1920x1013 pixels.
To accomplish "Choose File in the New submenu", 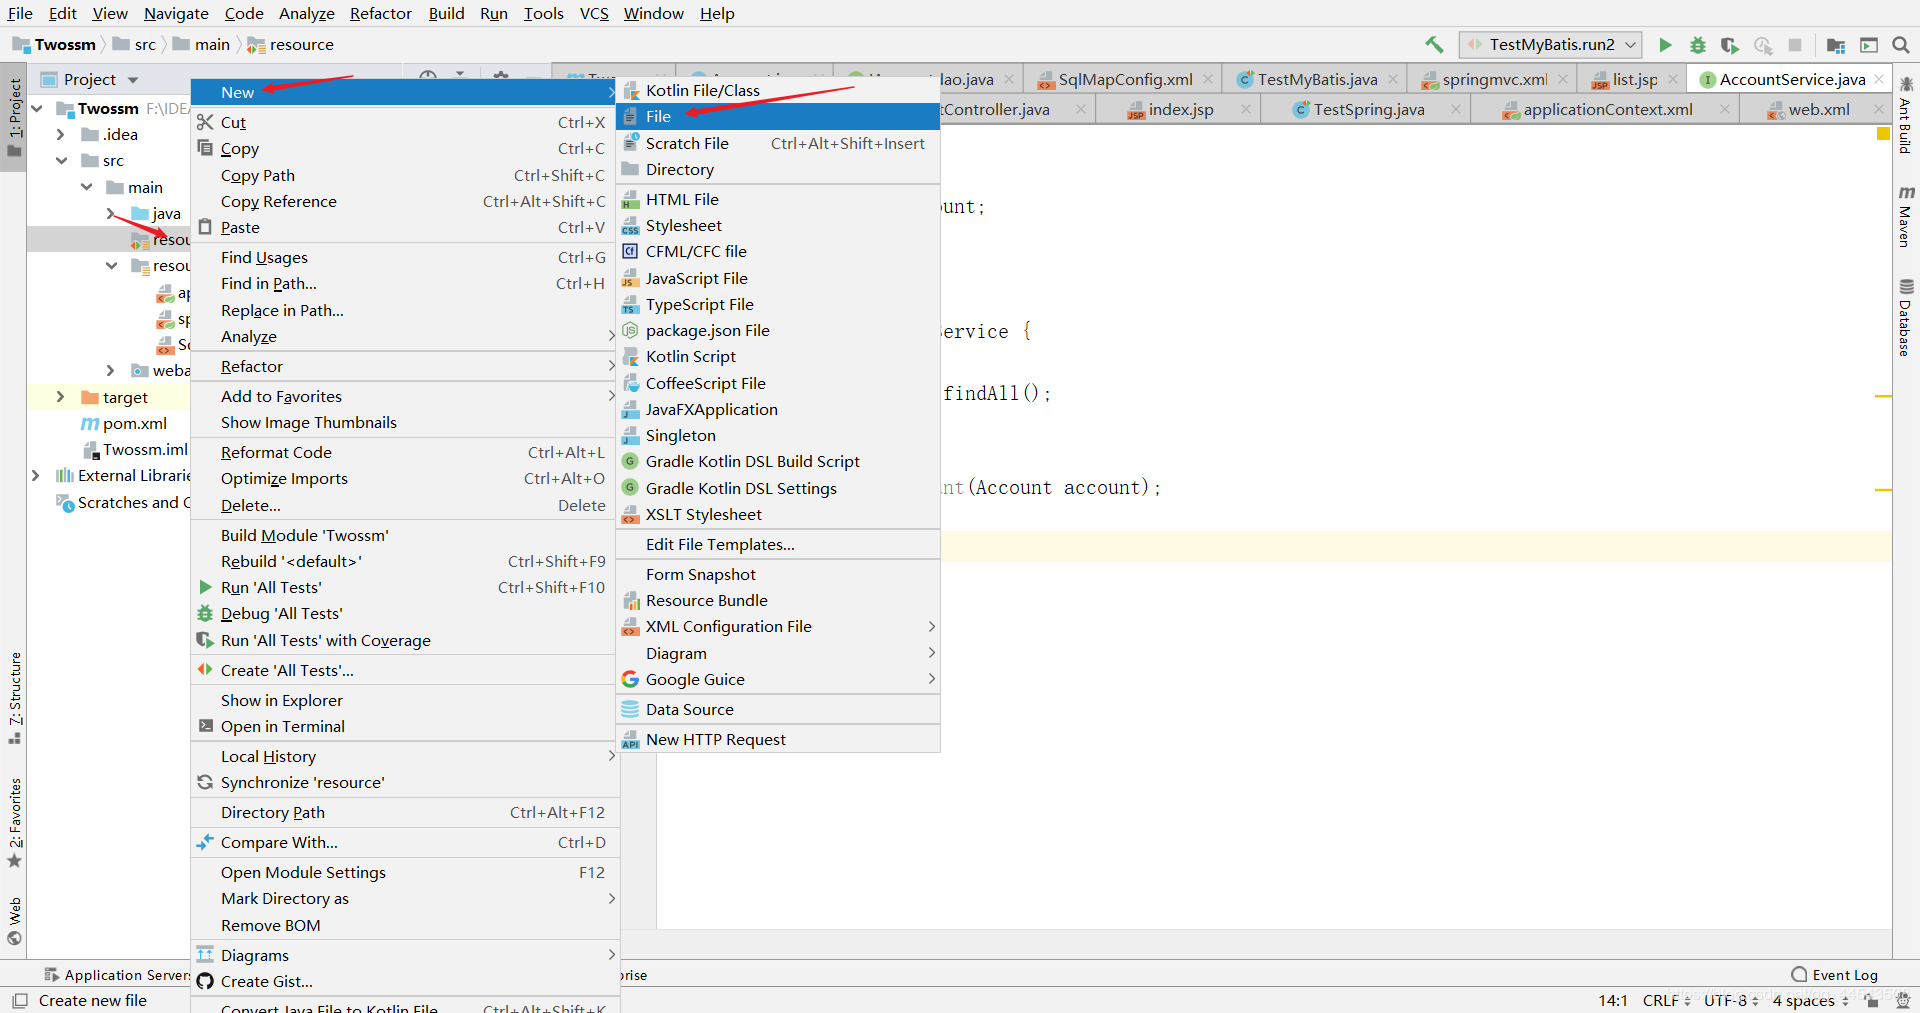I will 778,117.
